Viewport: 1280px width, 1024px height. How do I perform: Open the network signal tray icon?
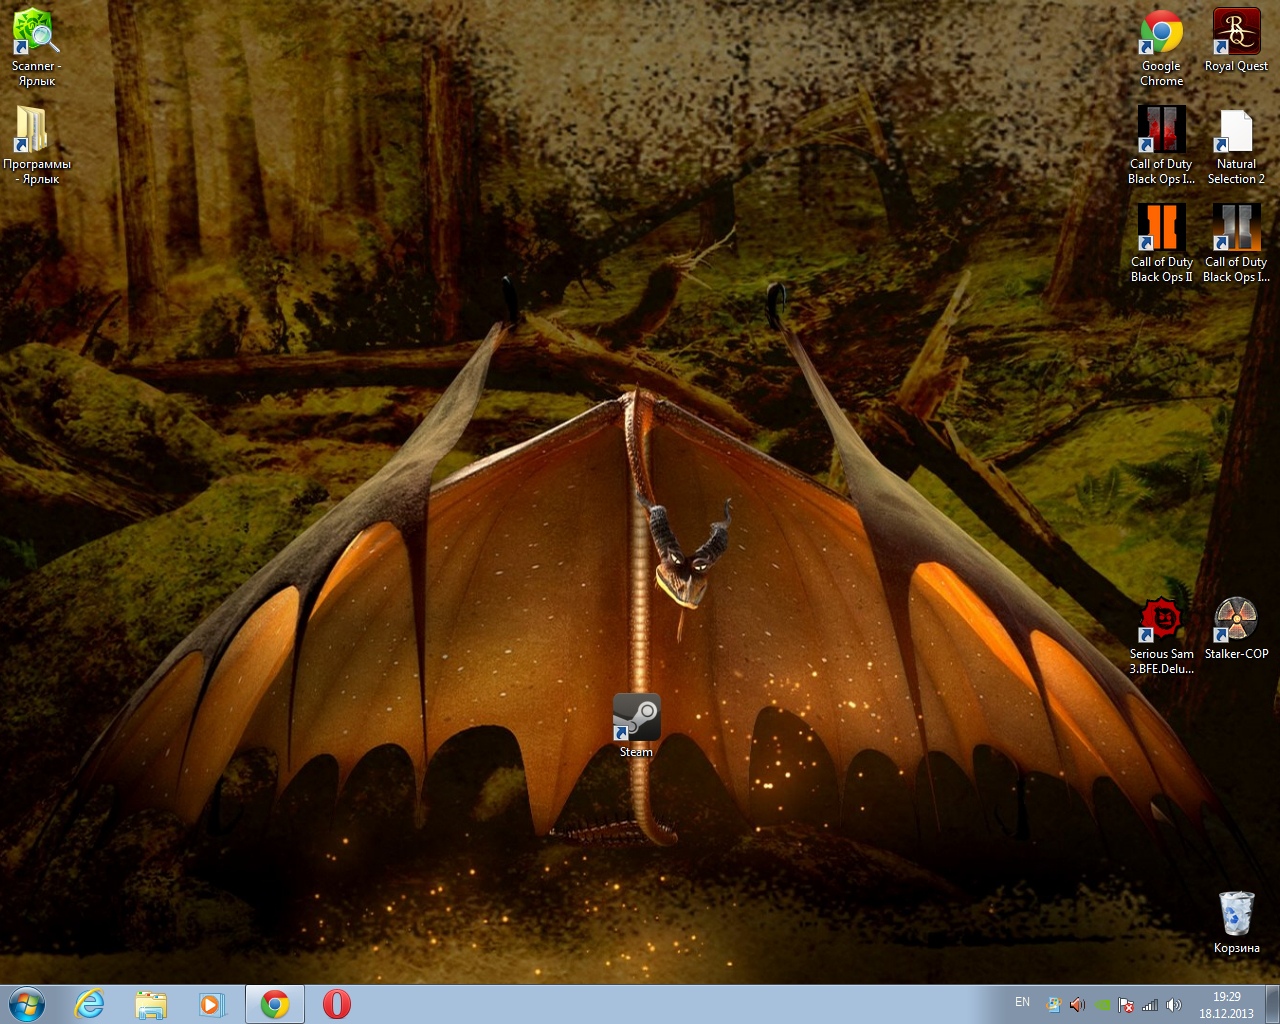click(x=1150, y=1005)
